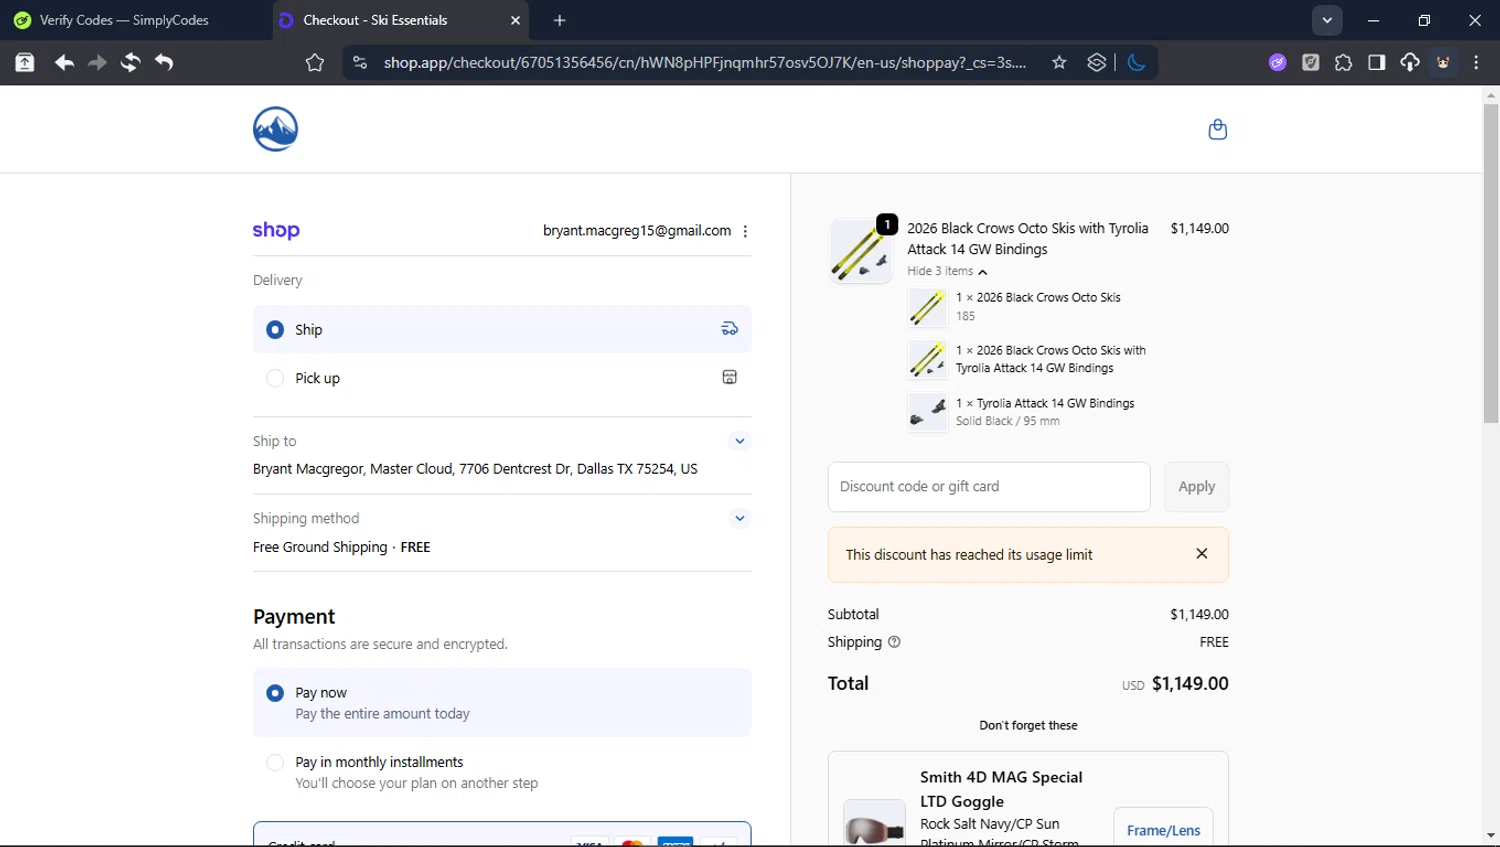Collapse the Hide 3 items list

pyautogui.click(x=946, y=271)
